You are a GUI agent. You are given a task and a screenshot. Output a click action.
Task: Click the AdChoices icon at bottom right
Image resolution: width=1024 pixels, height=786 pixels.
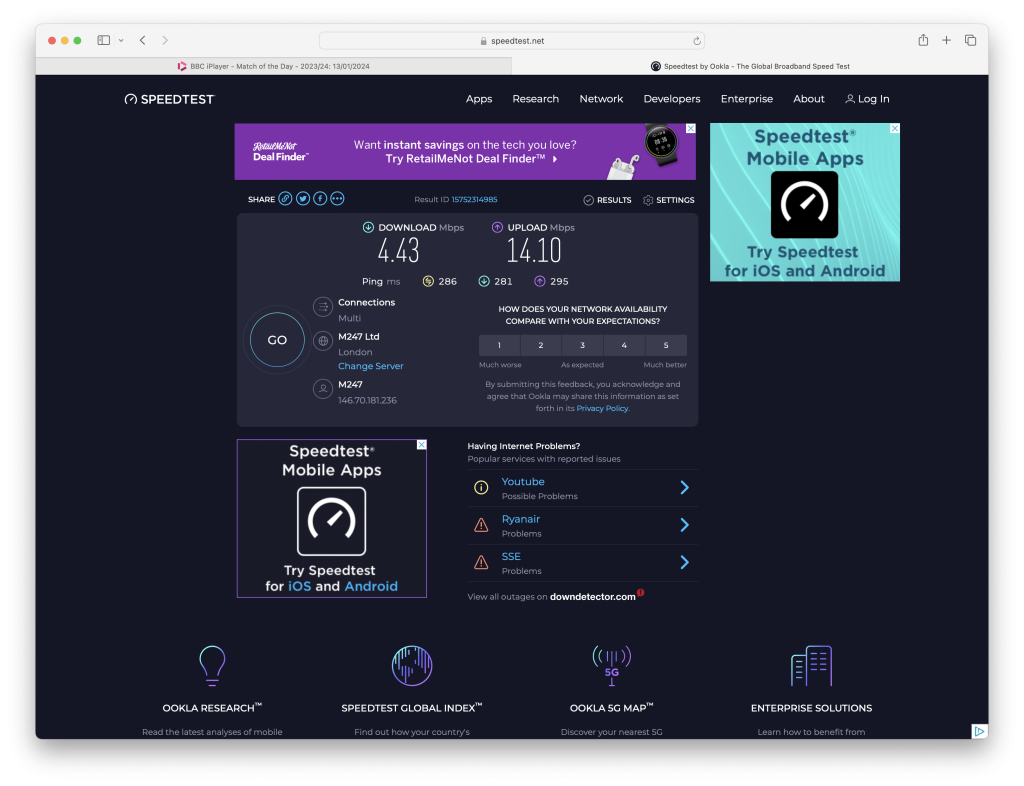click(x=979, y=731)
